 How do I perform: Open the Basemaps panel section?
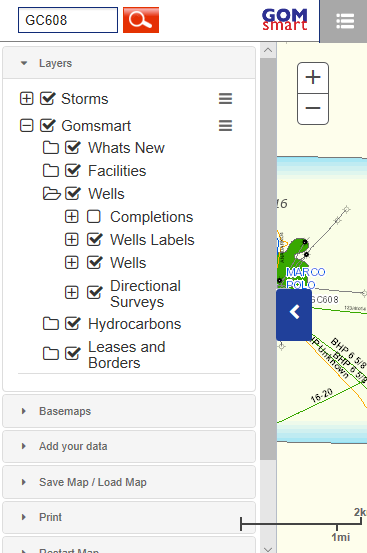click(129, 411)
